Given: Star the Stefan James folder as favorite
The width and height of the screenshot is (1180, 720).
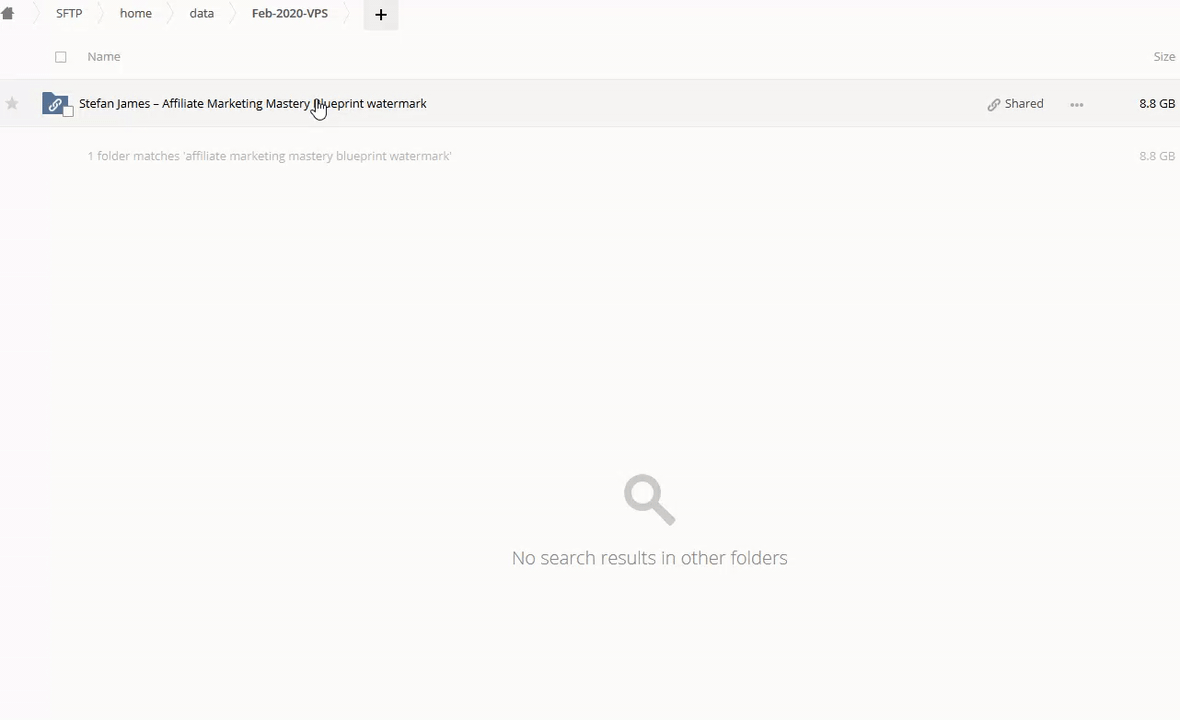Looking at the screenshot, I should [x=12, y=104].
